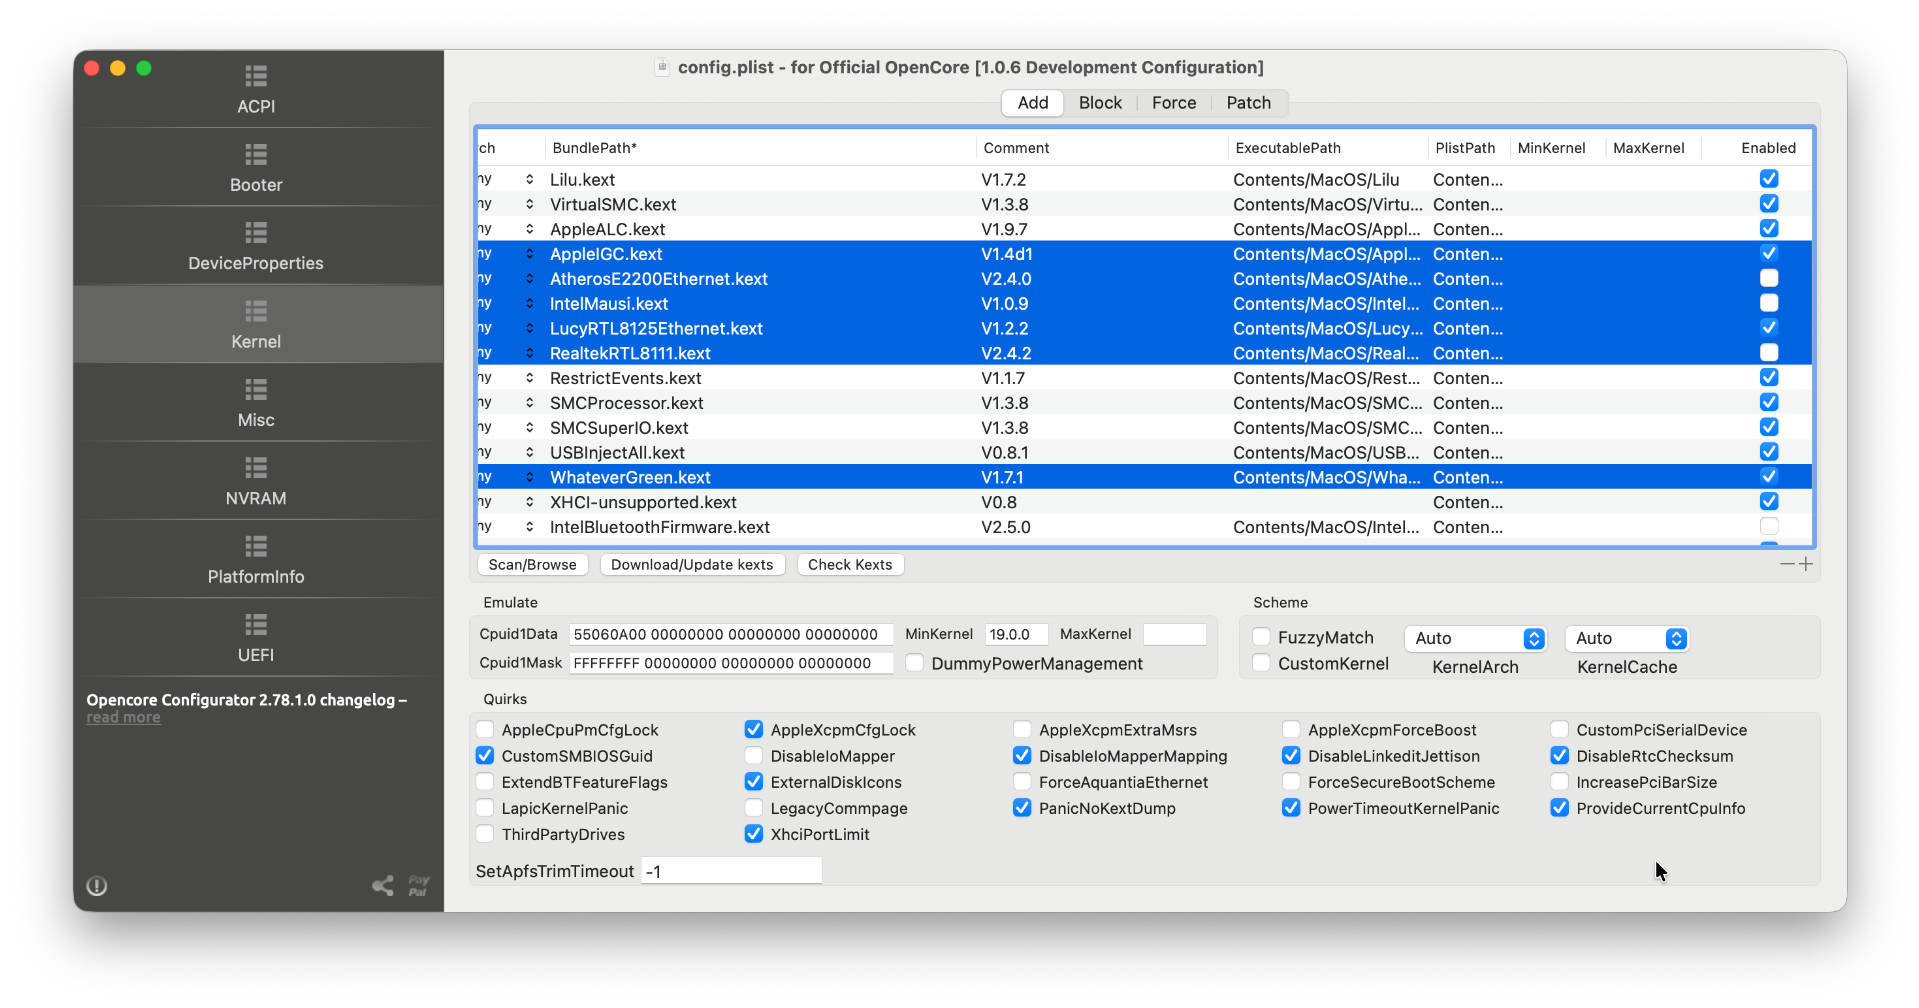This screenshot has width=1919, height=1008.
Task: Check the AppleCpuPmCfgLock quirk
Action: click(485, 729)
